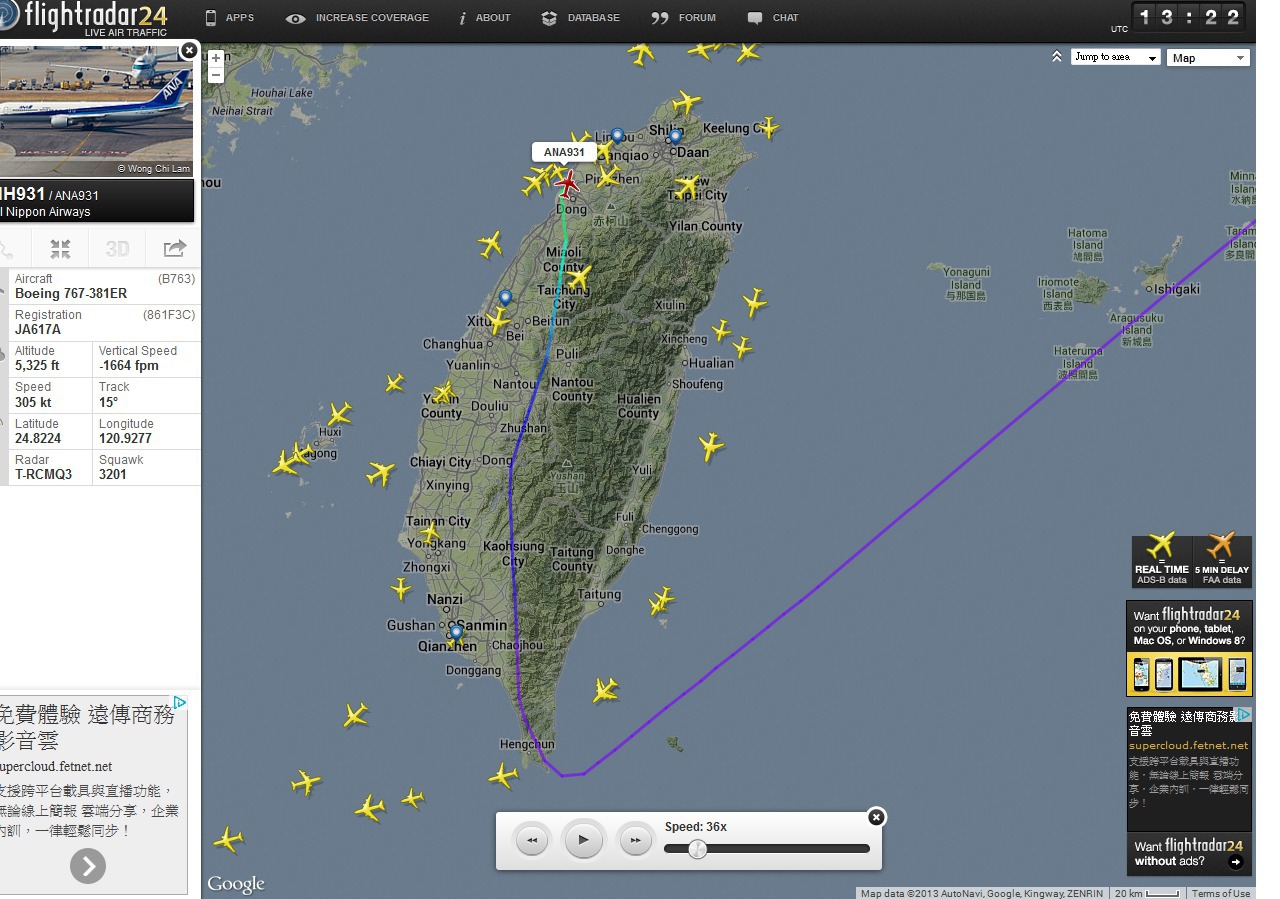Select the yellow plane over Keelung
Screen dimensions: 1280x899
(767, 127)
